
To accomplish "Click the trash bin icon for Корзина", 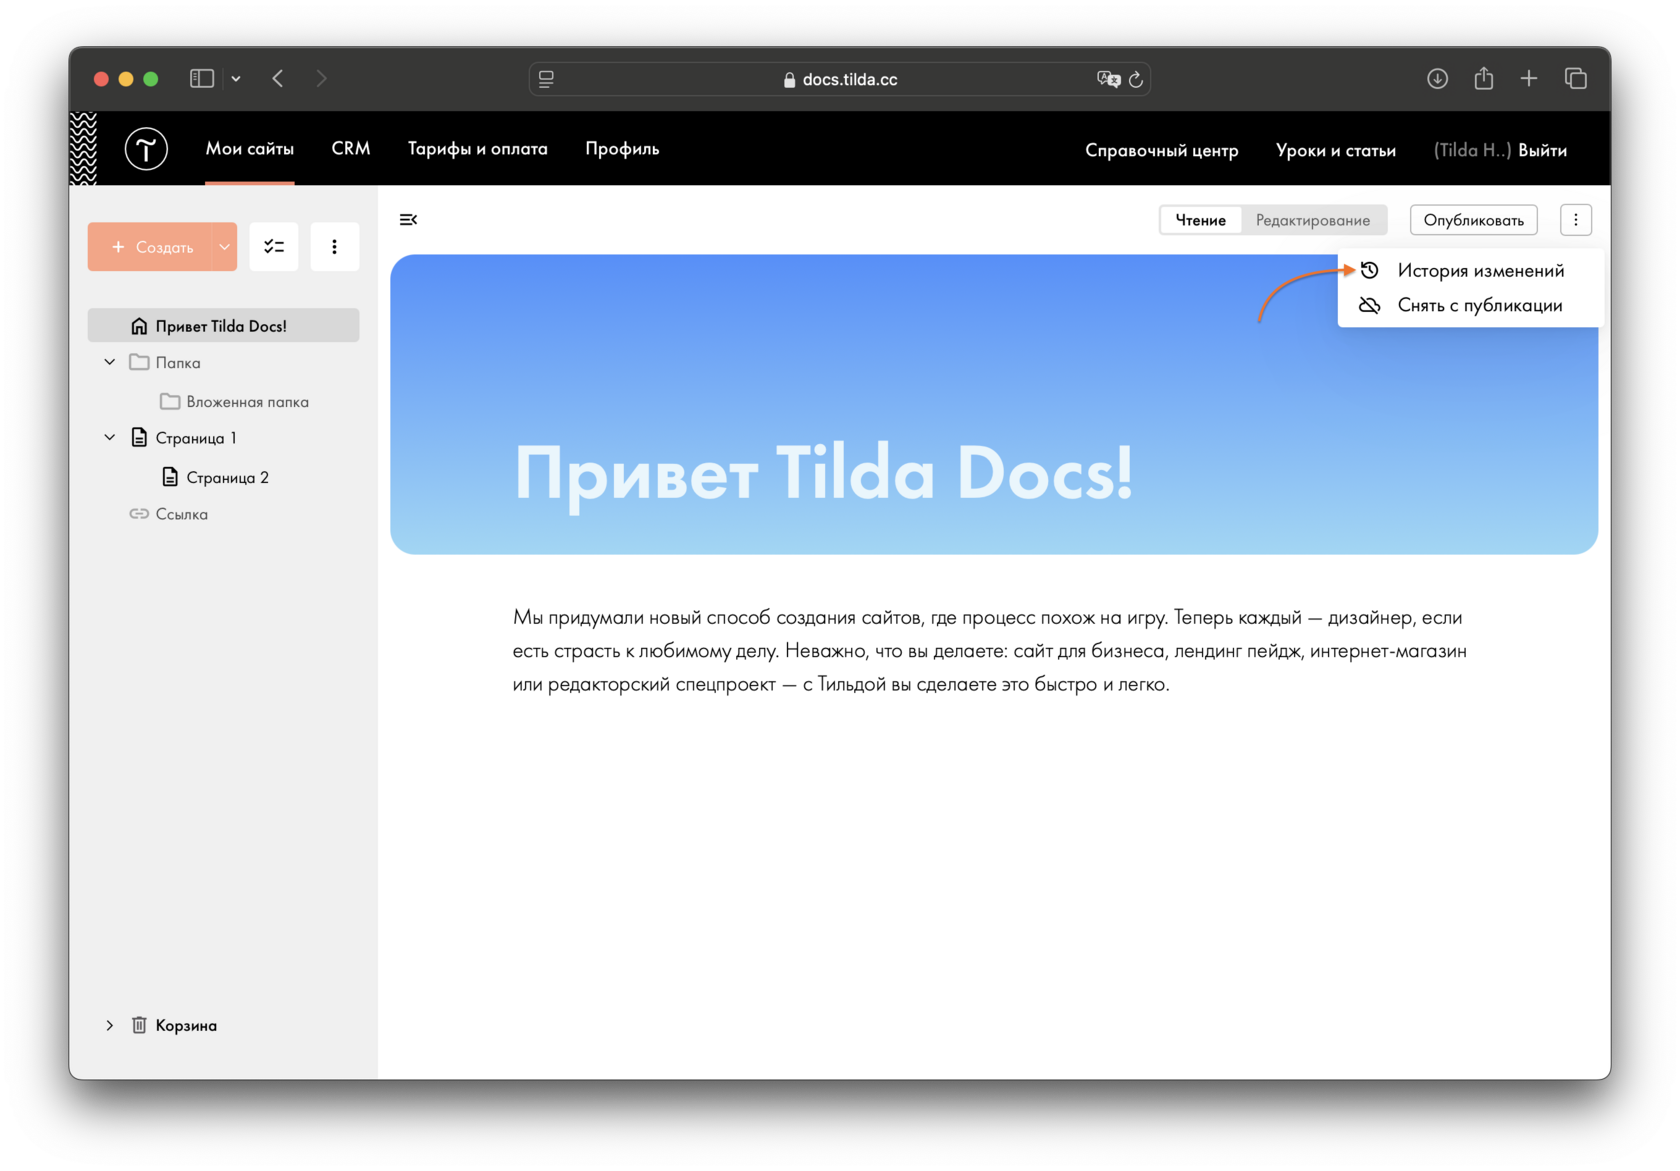I will click(x=139, y=1025).
